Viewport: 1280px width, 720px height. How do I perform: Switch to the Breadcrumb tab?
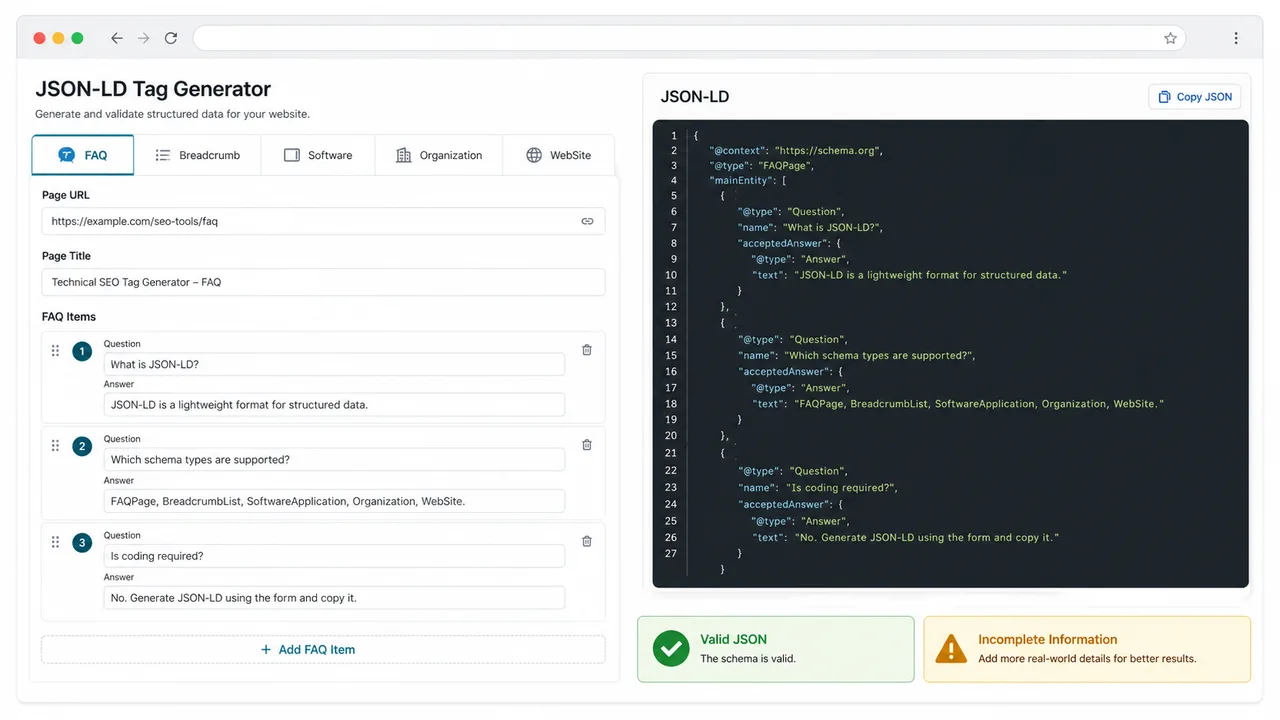198,155
